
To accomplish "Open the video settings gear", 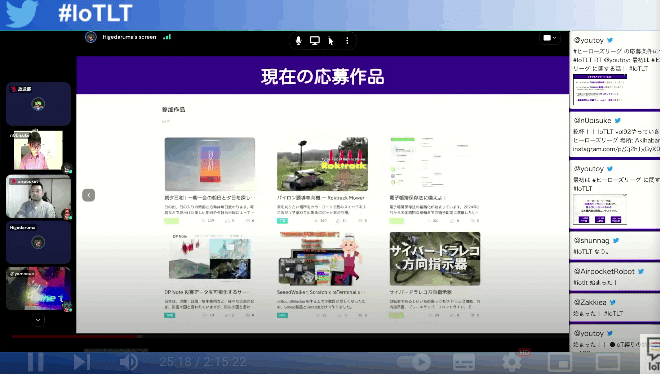I will tap(512, 362).
